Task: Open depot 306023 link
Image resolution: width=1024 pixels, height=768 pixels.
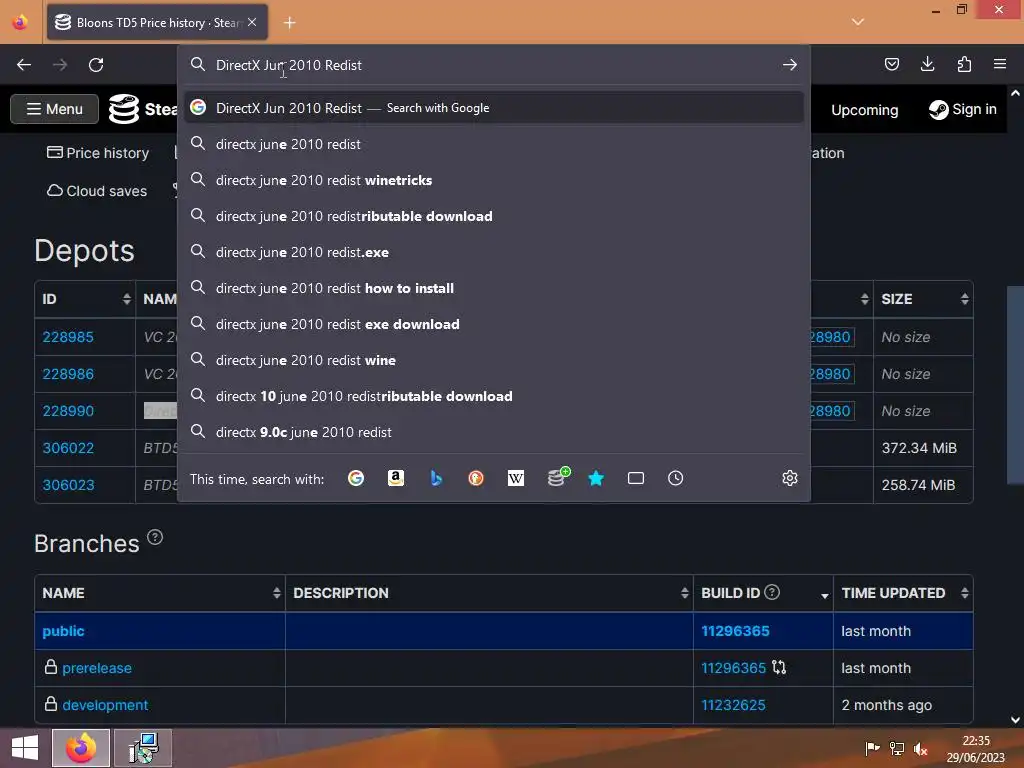Action: 68,485
